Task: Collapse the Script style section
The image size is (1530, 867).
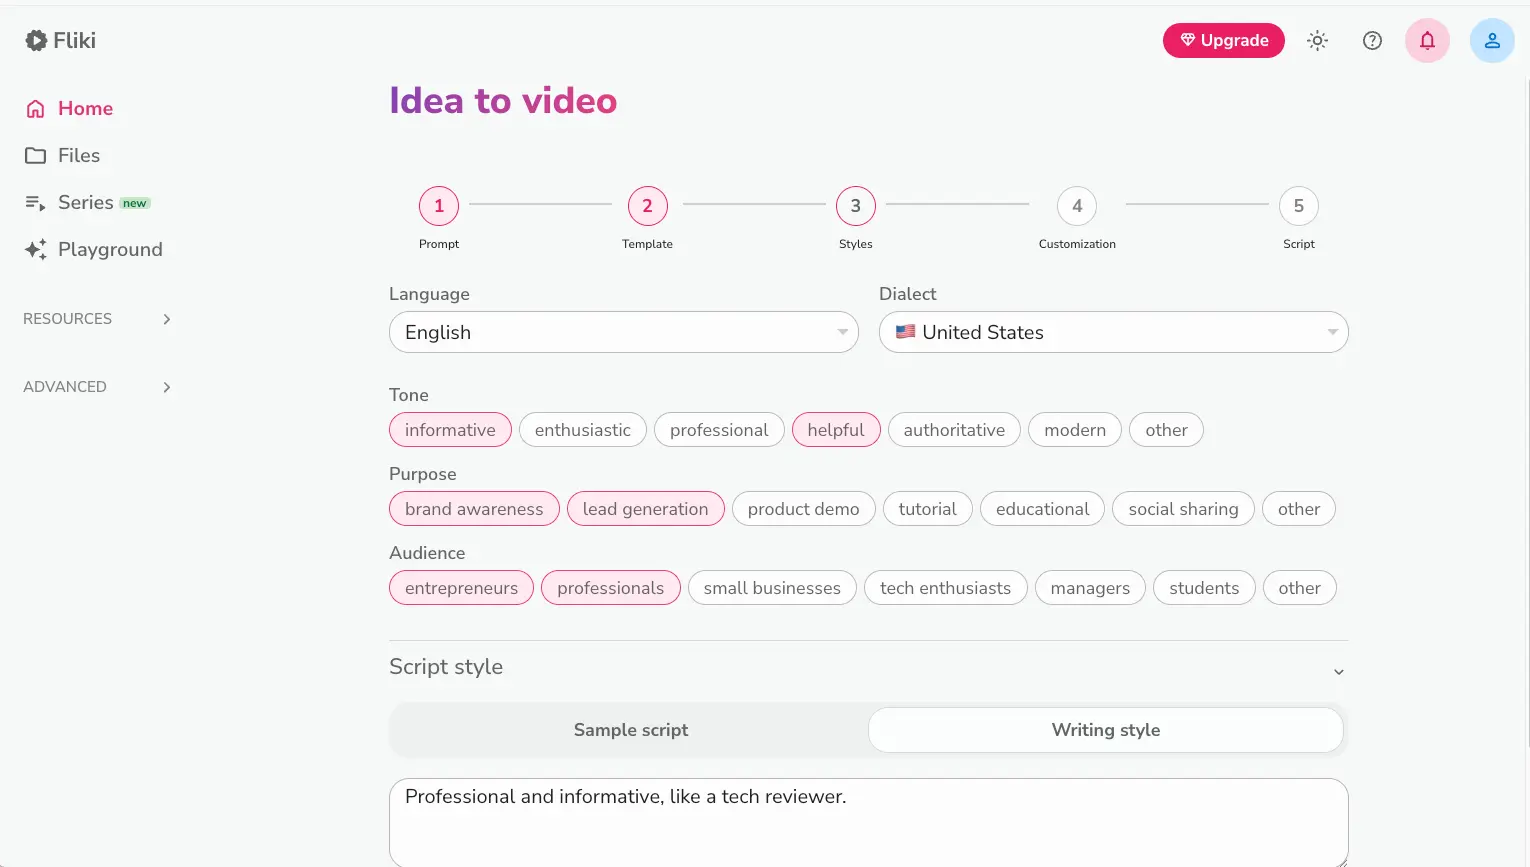Action: [1338, 670]
